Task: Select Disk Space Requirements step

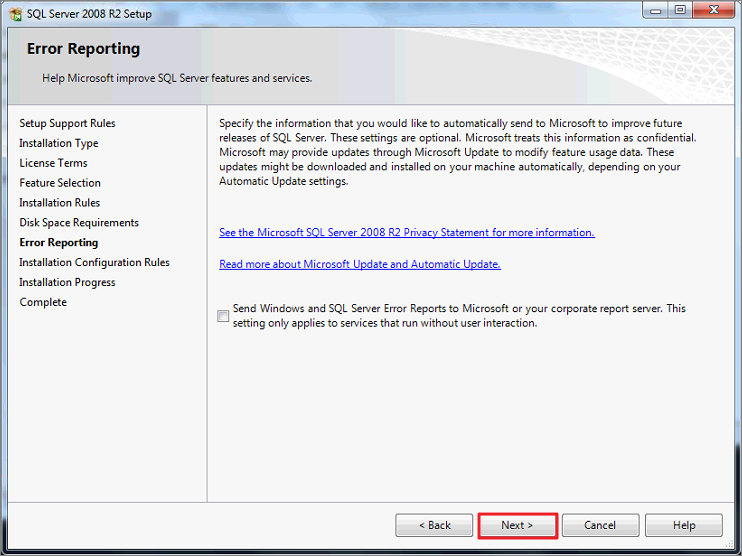Action: 79,222
